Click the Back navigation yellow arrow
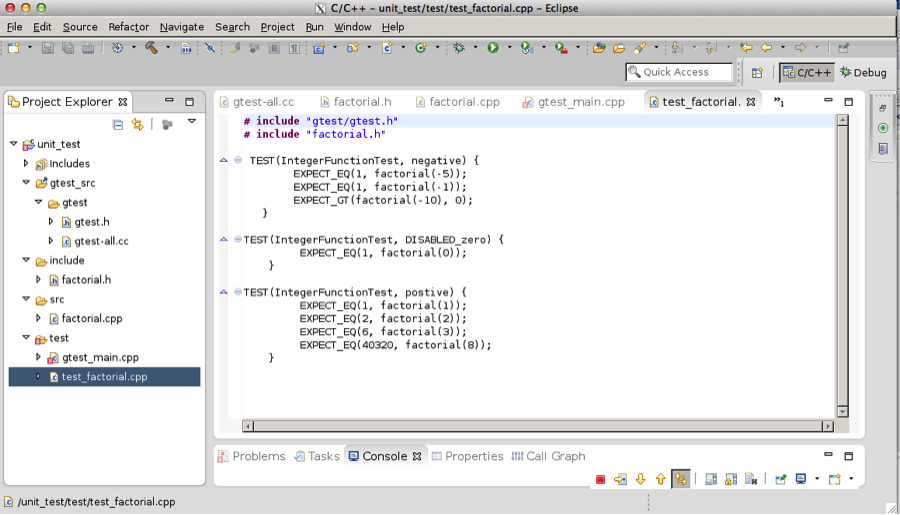 (x=766, y=48)
